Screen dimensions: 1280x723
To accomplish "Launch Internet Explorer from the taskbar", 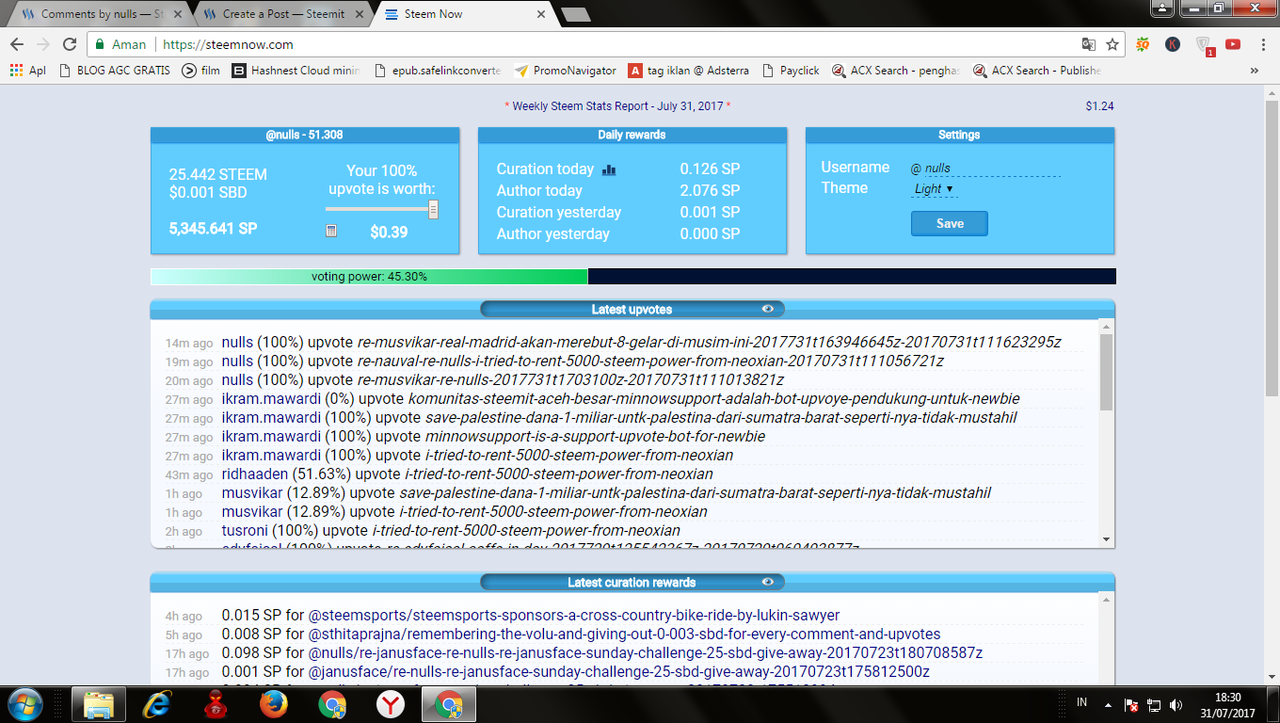I will tap(156, 704).
